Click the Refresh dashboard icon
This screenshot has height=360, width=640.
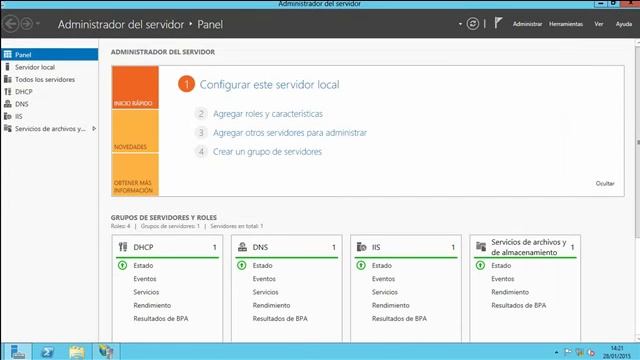(x=473, y=24)
